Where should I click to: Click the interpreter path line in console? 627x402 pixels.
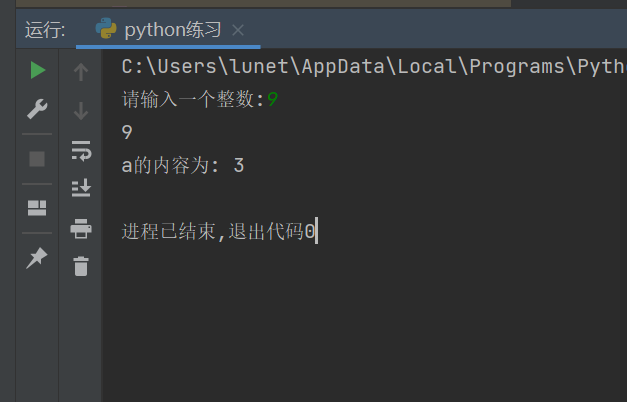(x=374, y=66)
